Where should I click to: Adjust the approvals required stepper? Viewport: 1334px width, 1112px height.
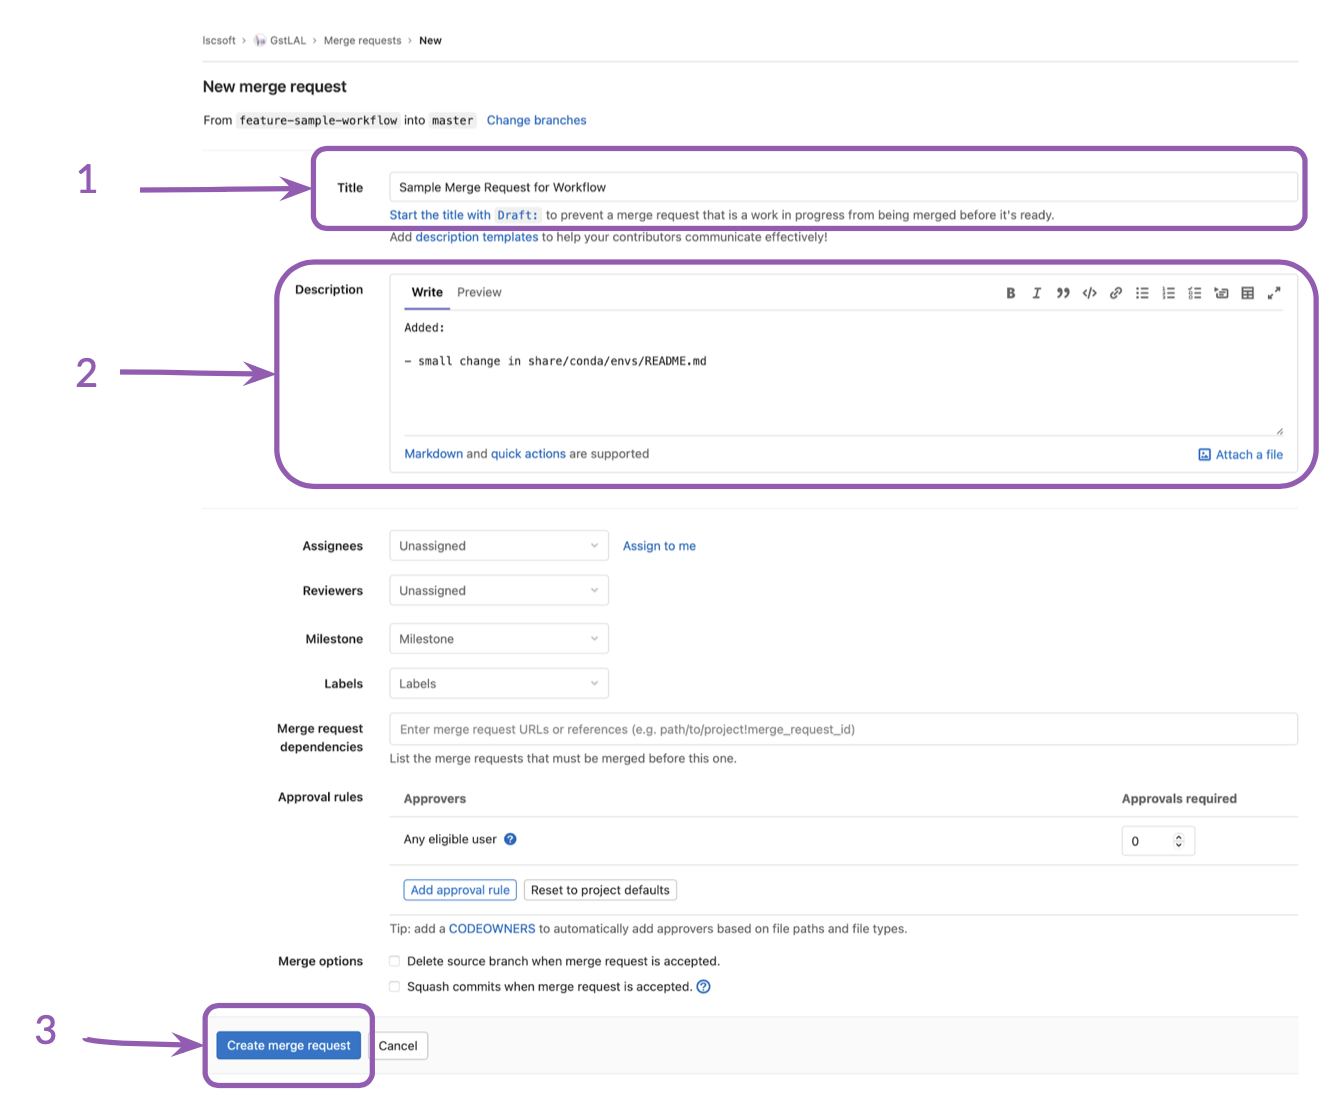[1178, 841]
